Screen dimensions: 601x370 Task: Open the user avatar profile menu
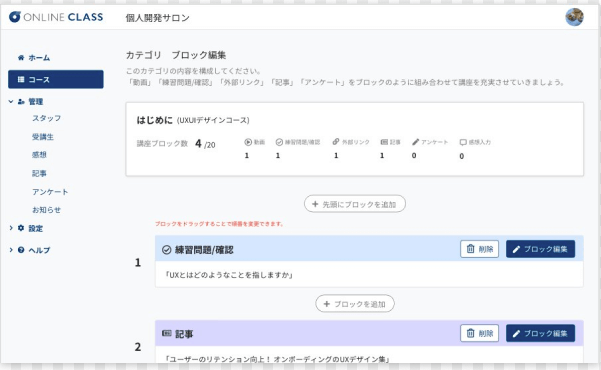574,17
